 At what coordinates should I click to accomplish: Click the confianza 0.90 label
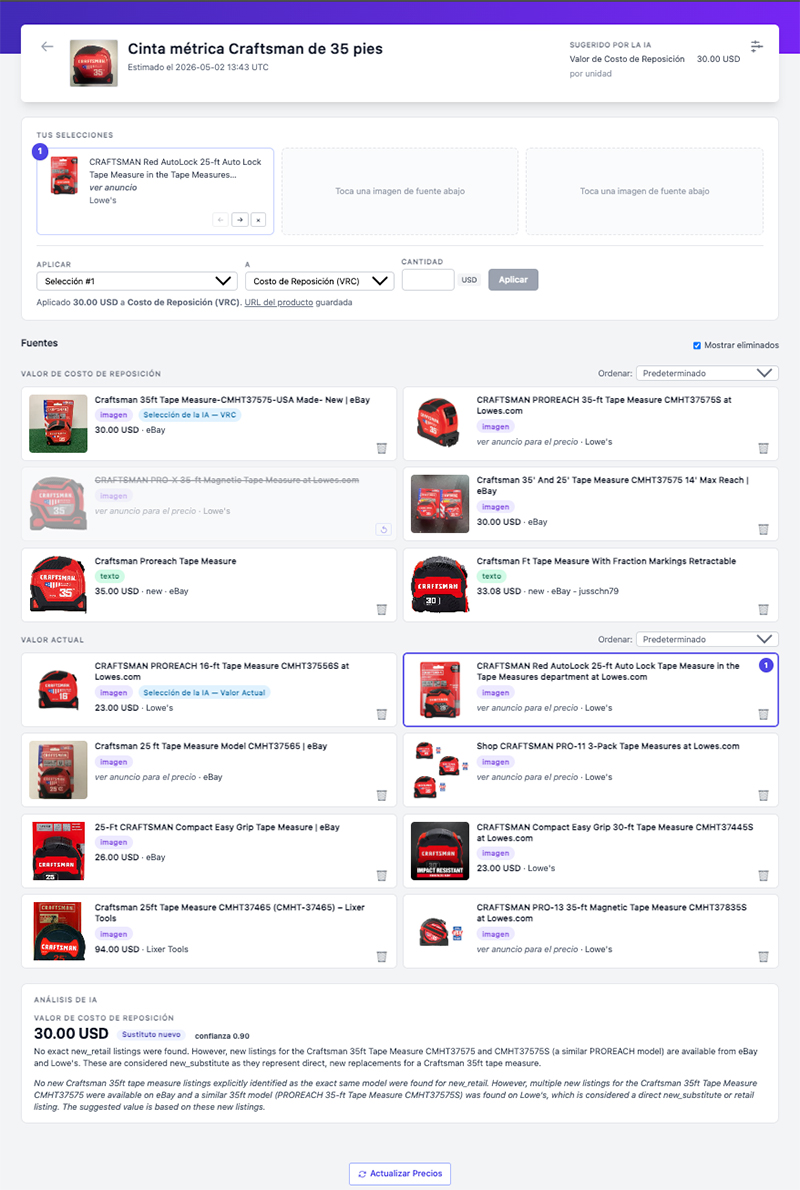pyautogui.click(x=222, y=1036)
